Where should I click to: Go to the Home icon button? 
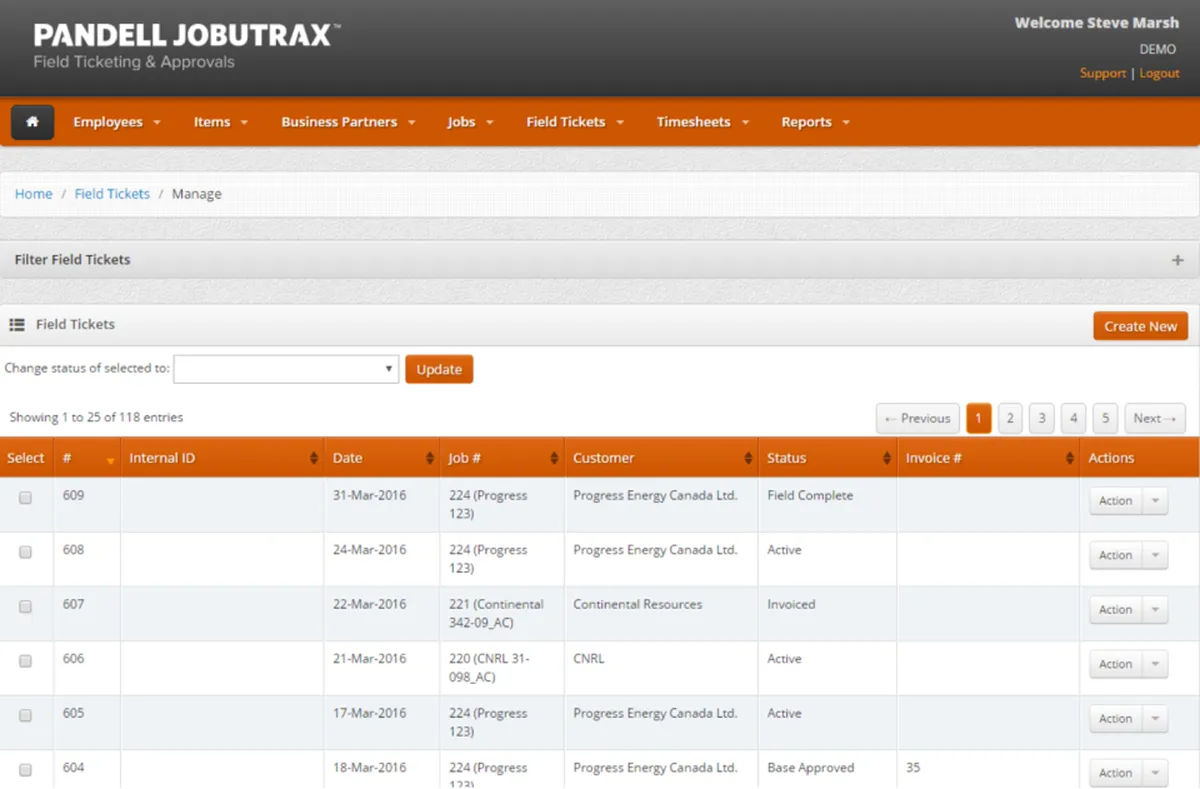[x=33, y=122]
